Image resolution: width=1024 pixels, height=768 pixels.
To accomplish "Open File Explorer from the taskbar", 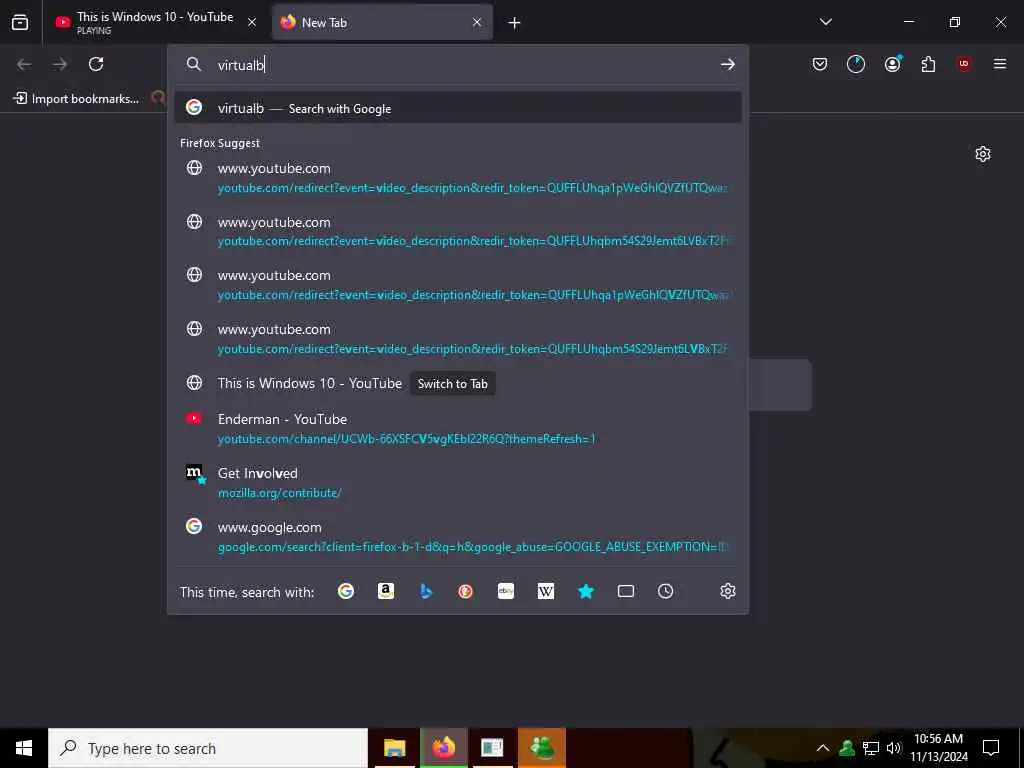I will coord(394,748).
